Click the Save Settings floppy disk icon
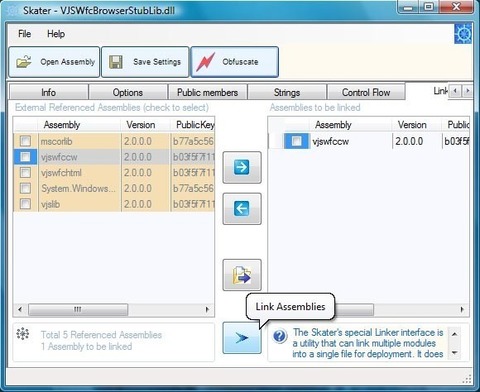The width and height of the screenshot is (480, 392). 116,62
